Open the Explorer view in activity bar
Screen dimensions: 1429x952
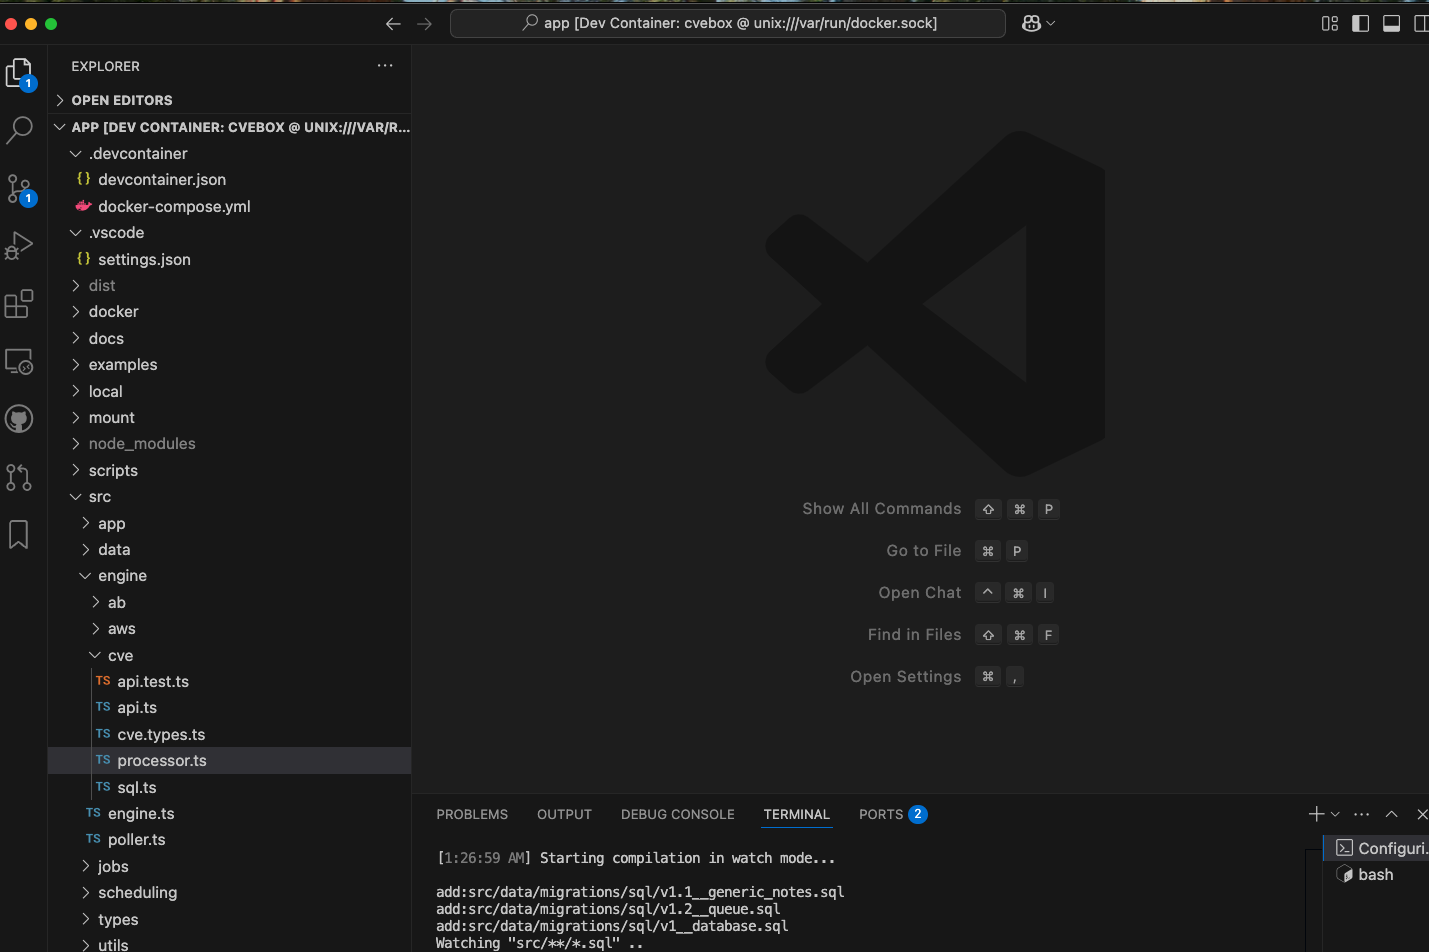[x=19, y=73]
